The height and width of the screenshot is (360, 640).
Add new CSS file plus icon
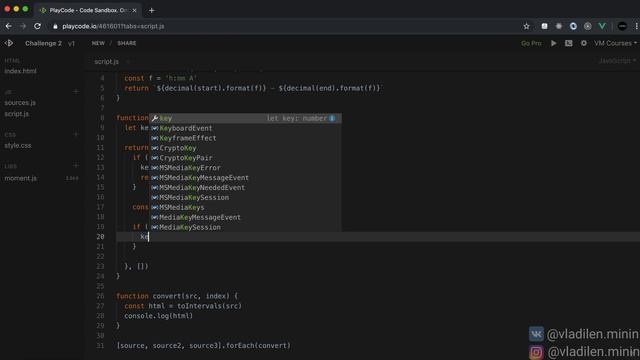pos(76,134)
